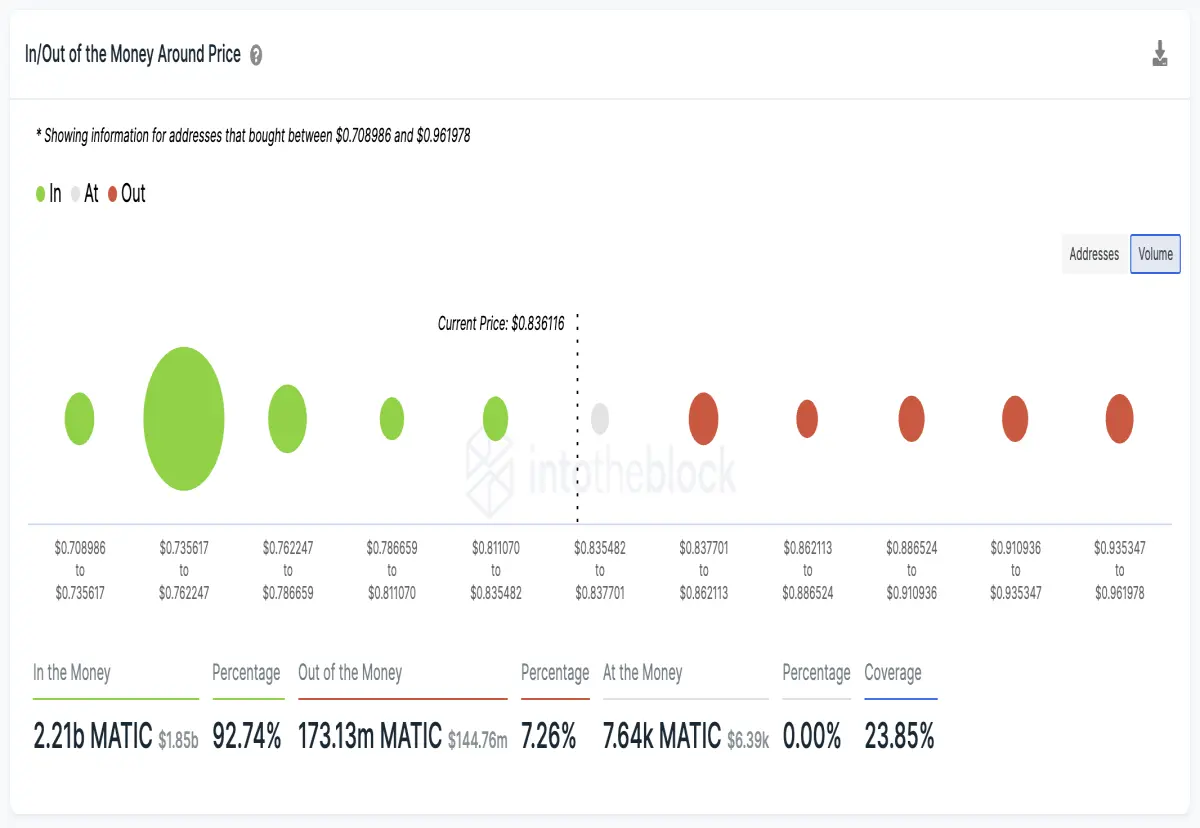Select red bubble for $0.837701 to $0.862113
Viewport: 1200px width, 828px height.
(704, 418)
